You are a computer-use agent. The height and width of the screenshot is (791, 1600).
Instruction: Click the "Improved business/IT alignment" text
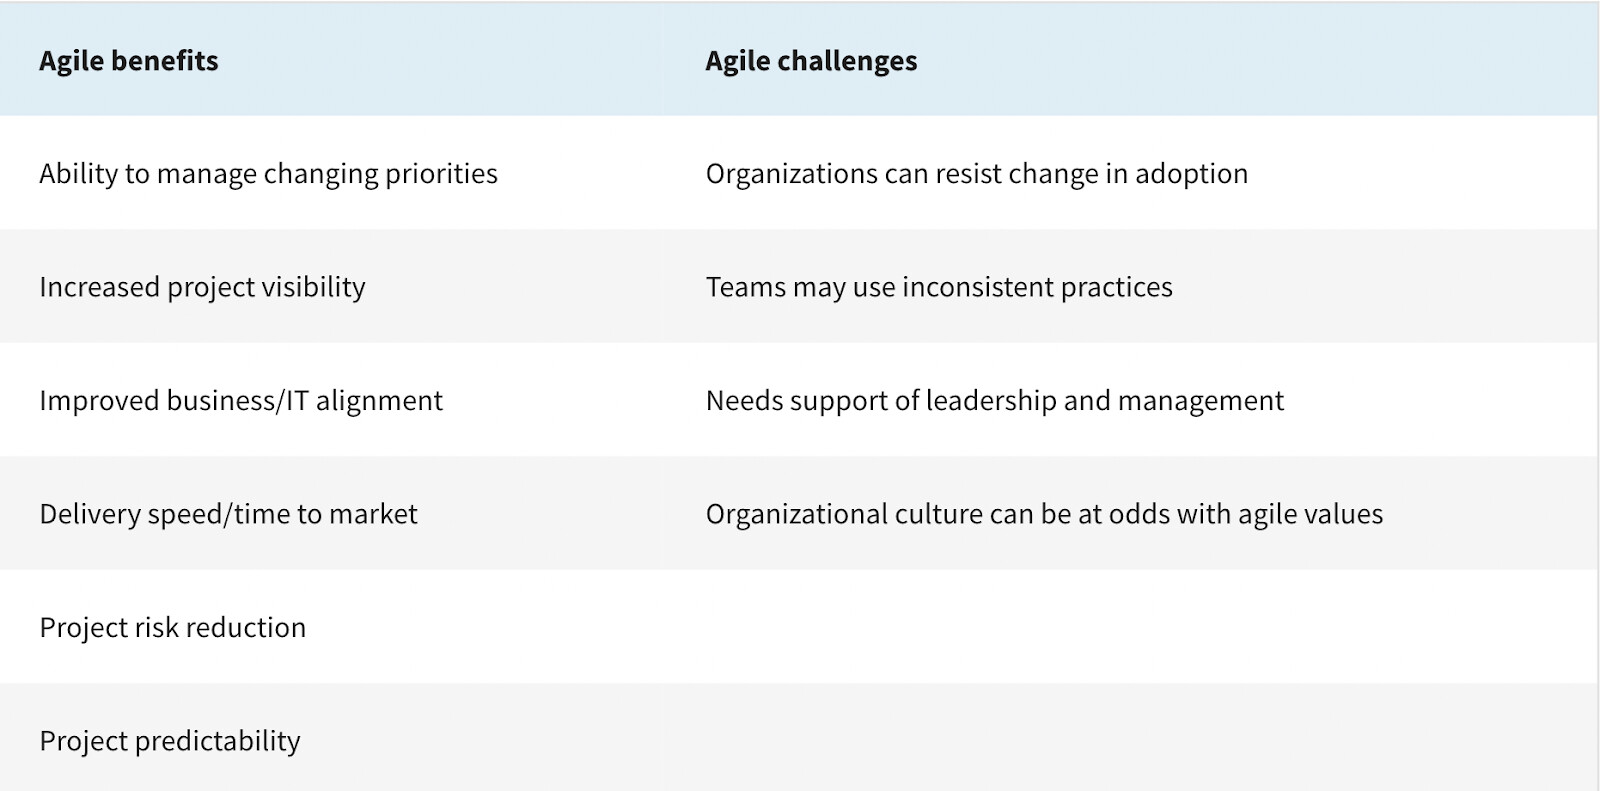click(x=240, y=401)
